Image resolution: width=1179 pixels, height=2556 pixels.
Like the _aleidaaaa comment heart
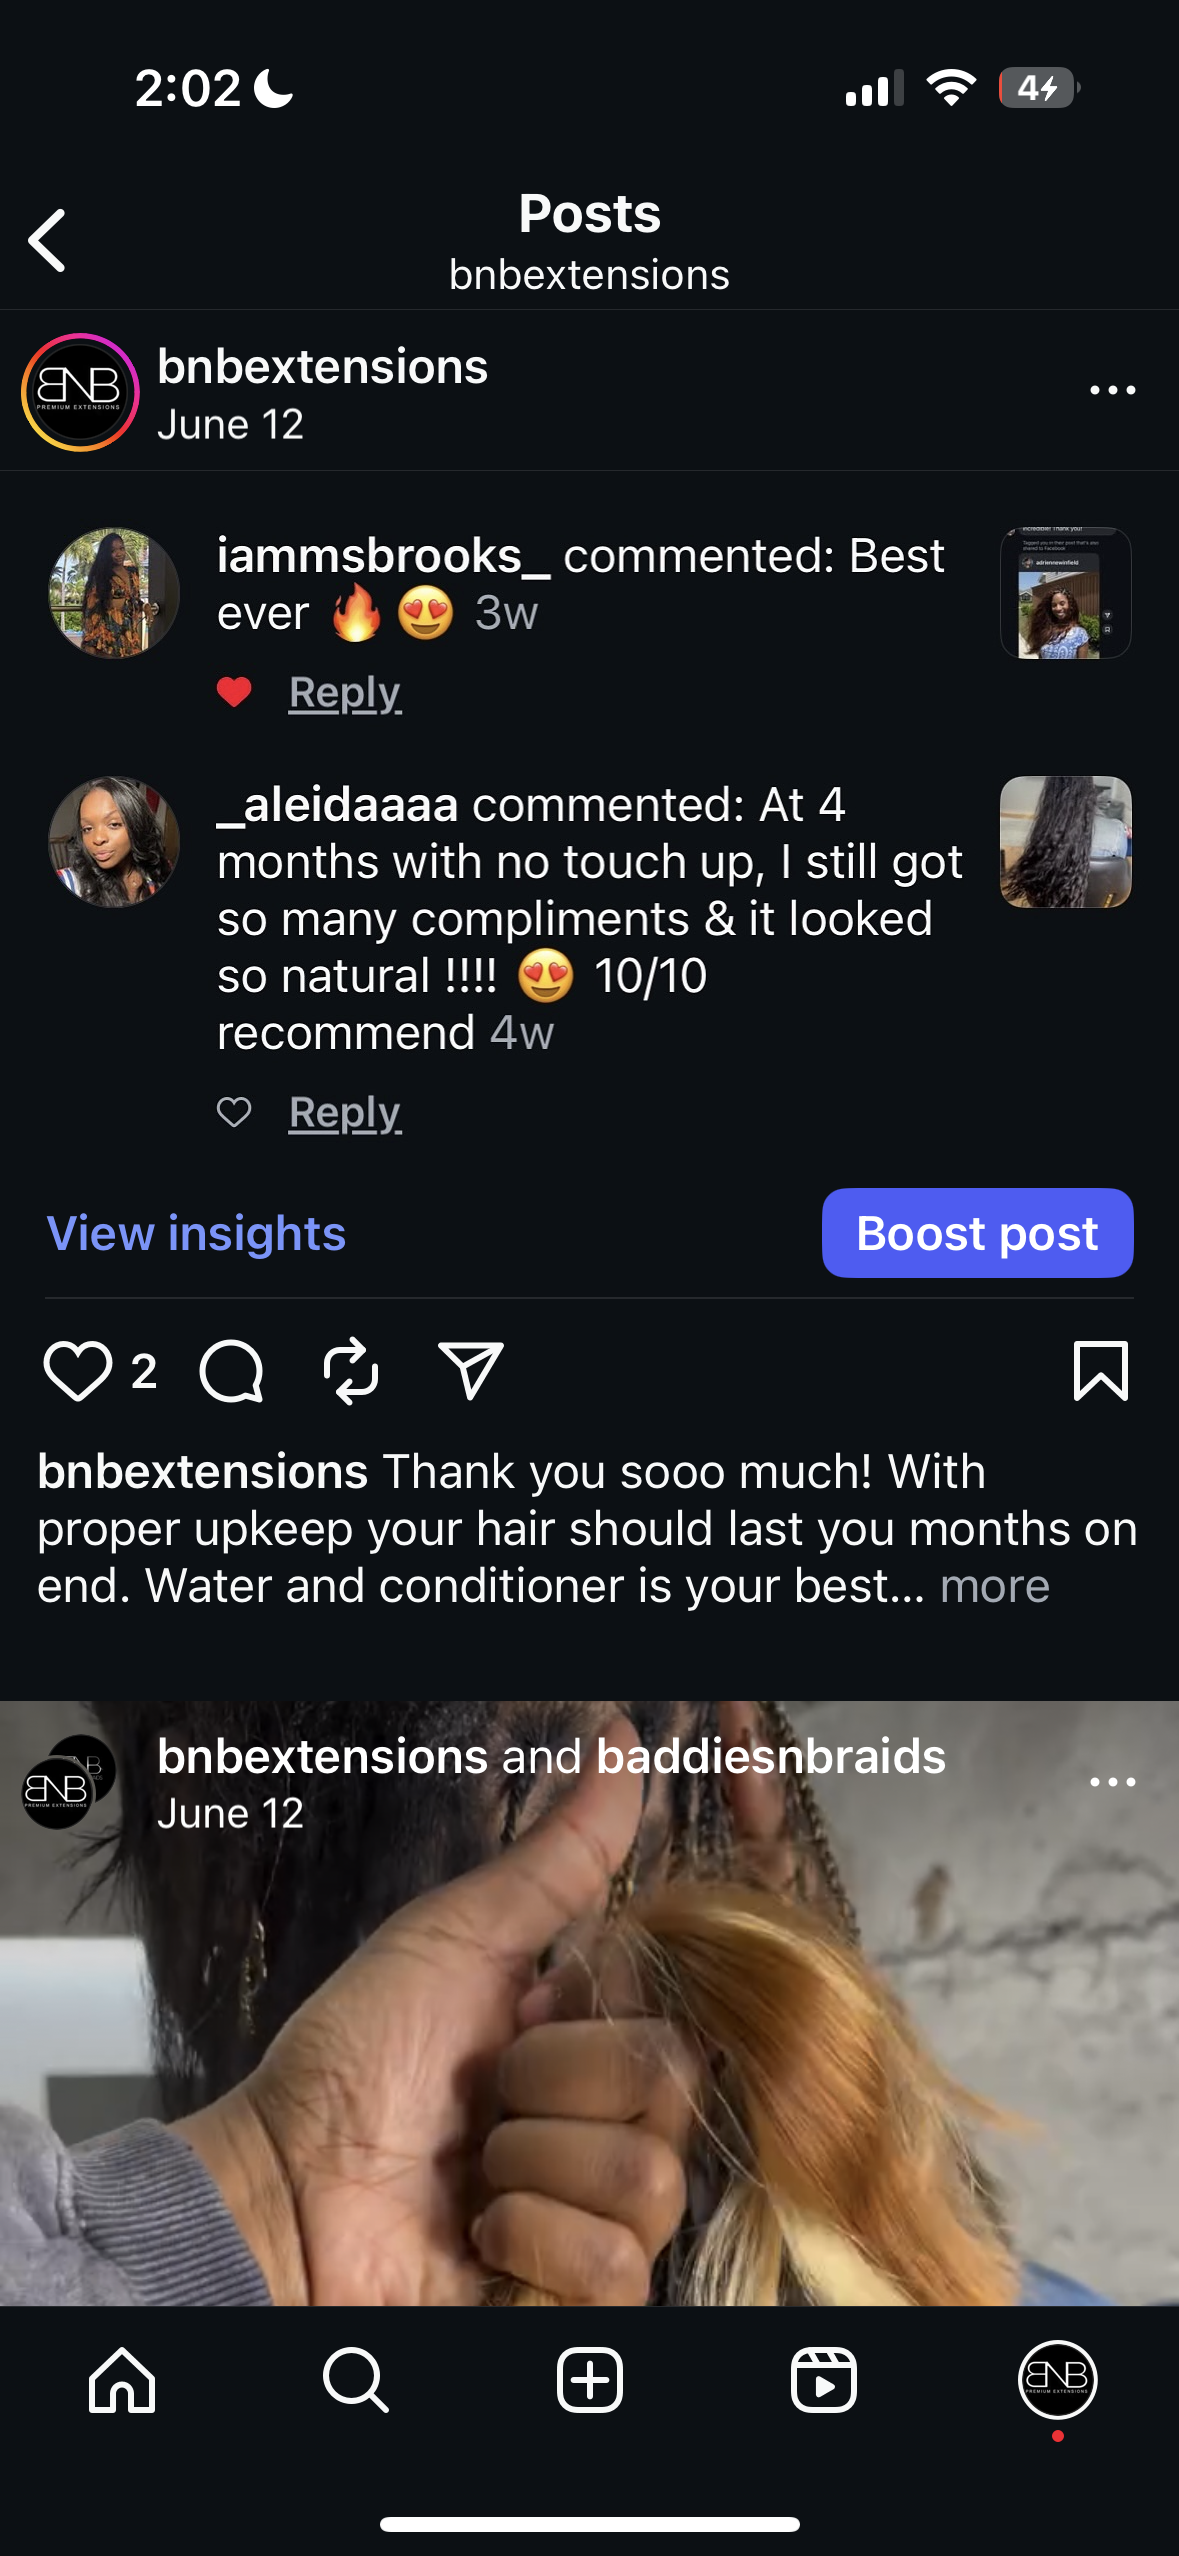234,1112
